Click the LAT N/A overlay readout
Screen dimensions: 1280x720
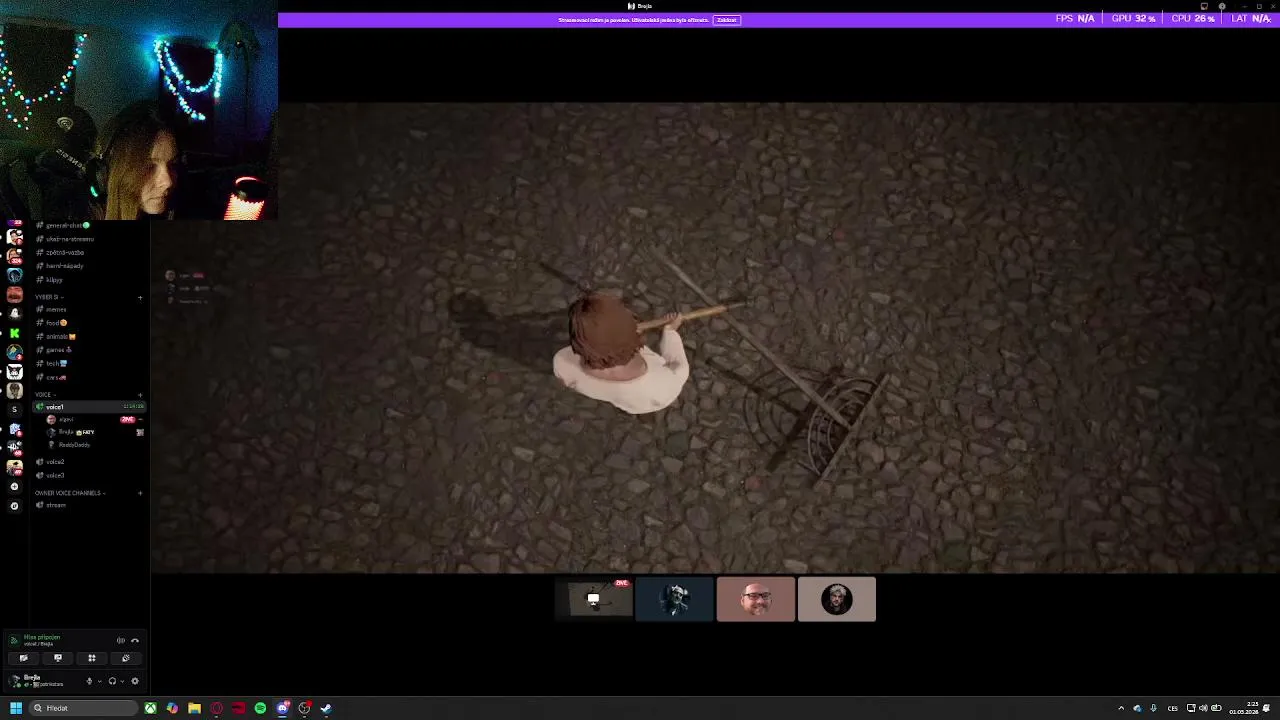tap(1251, 18)
